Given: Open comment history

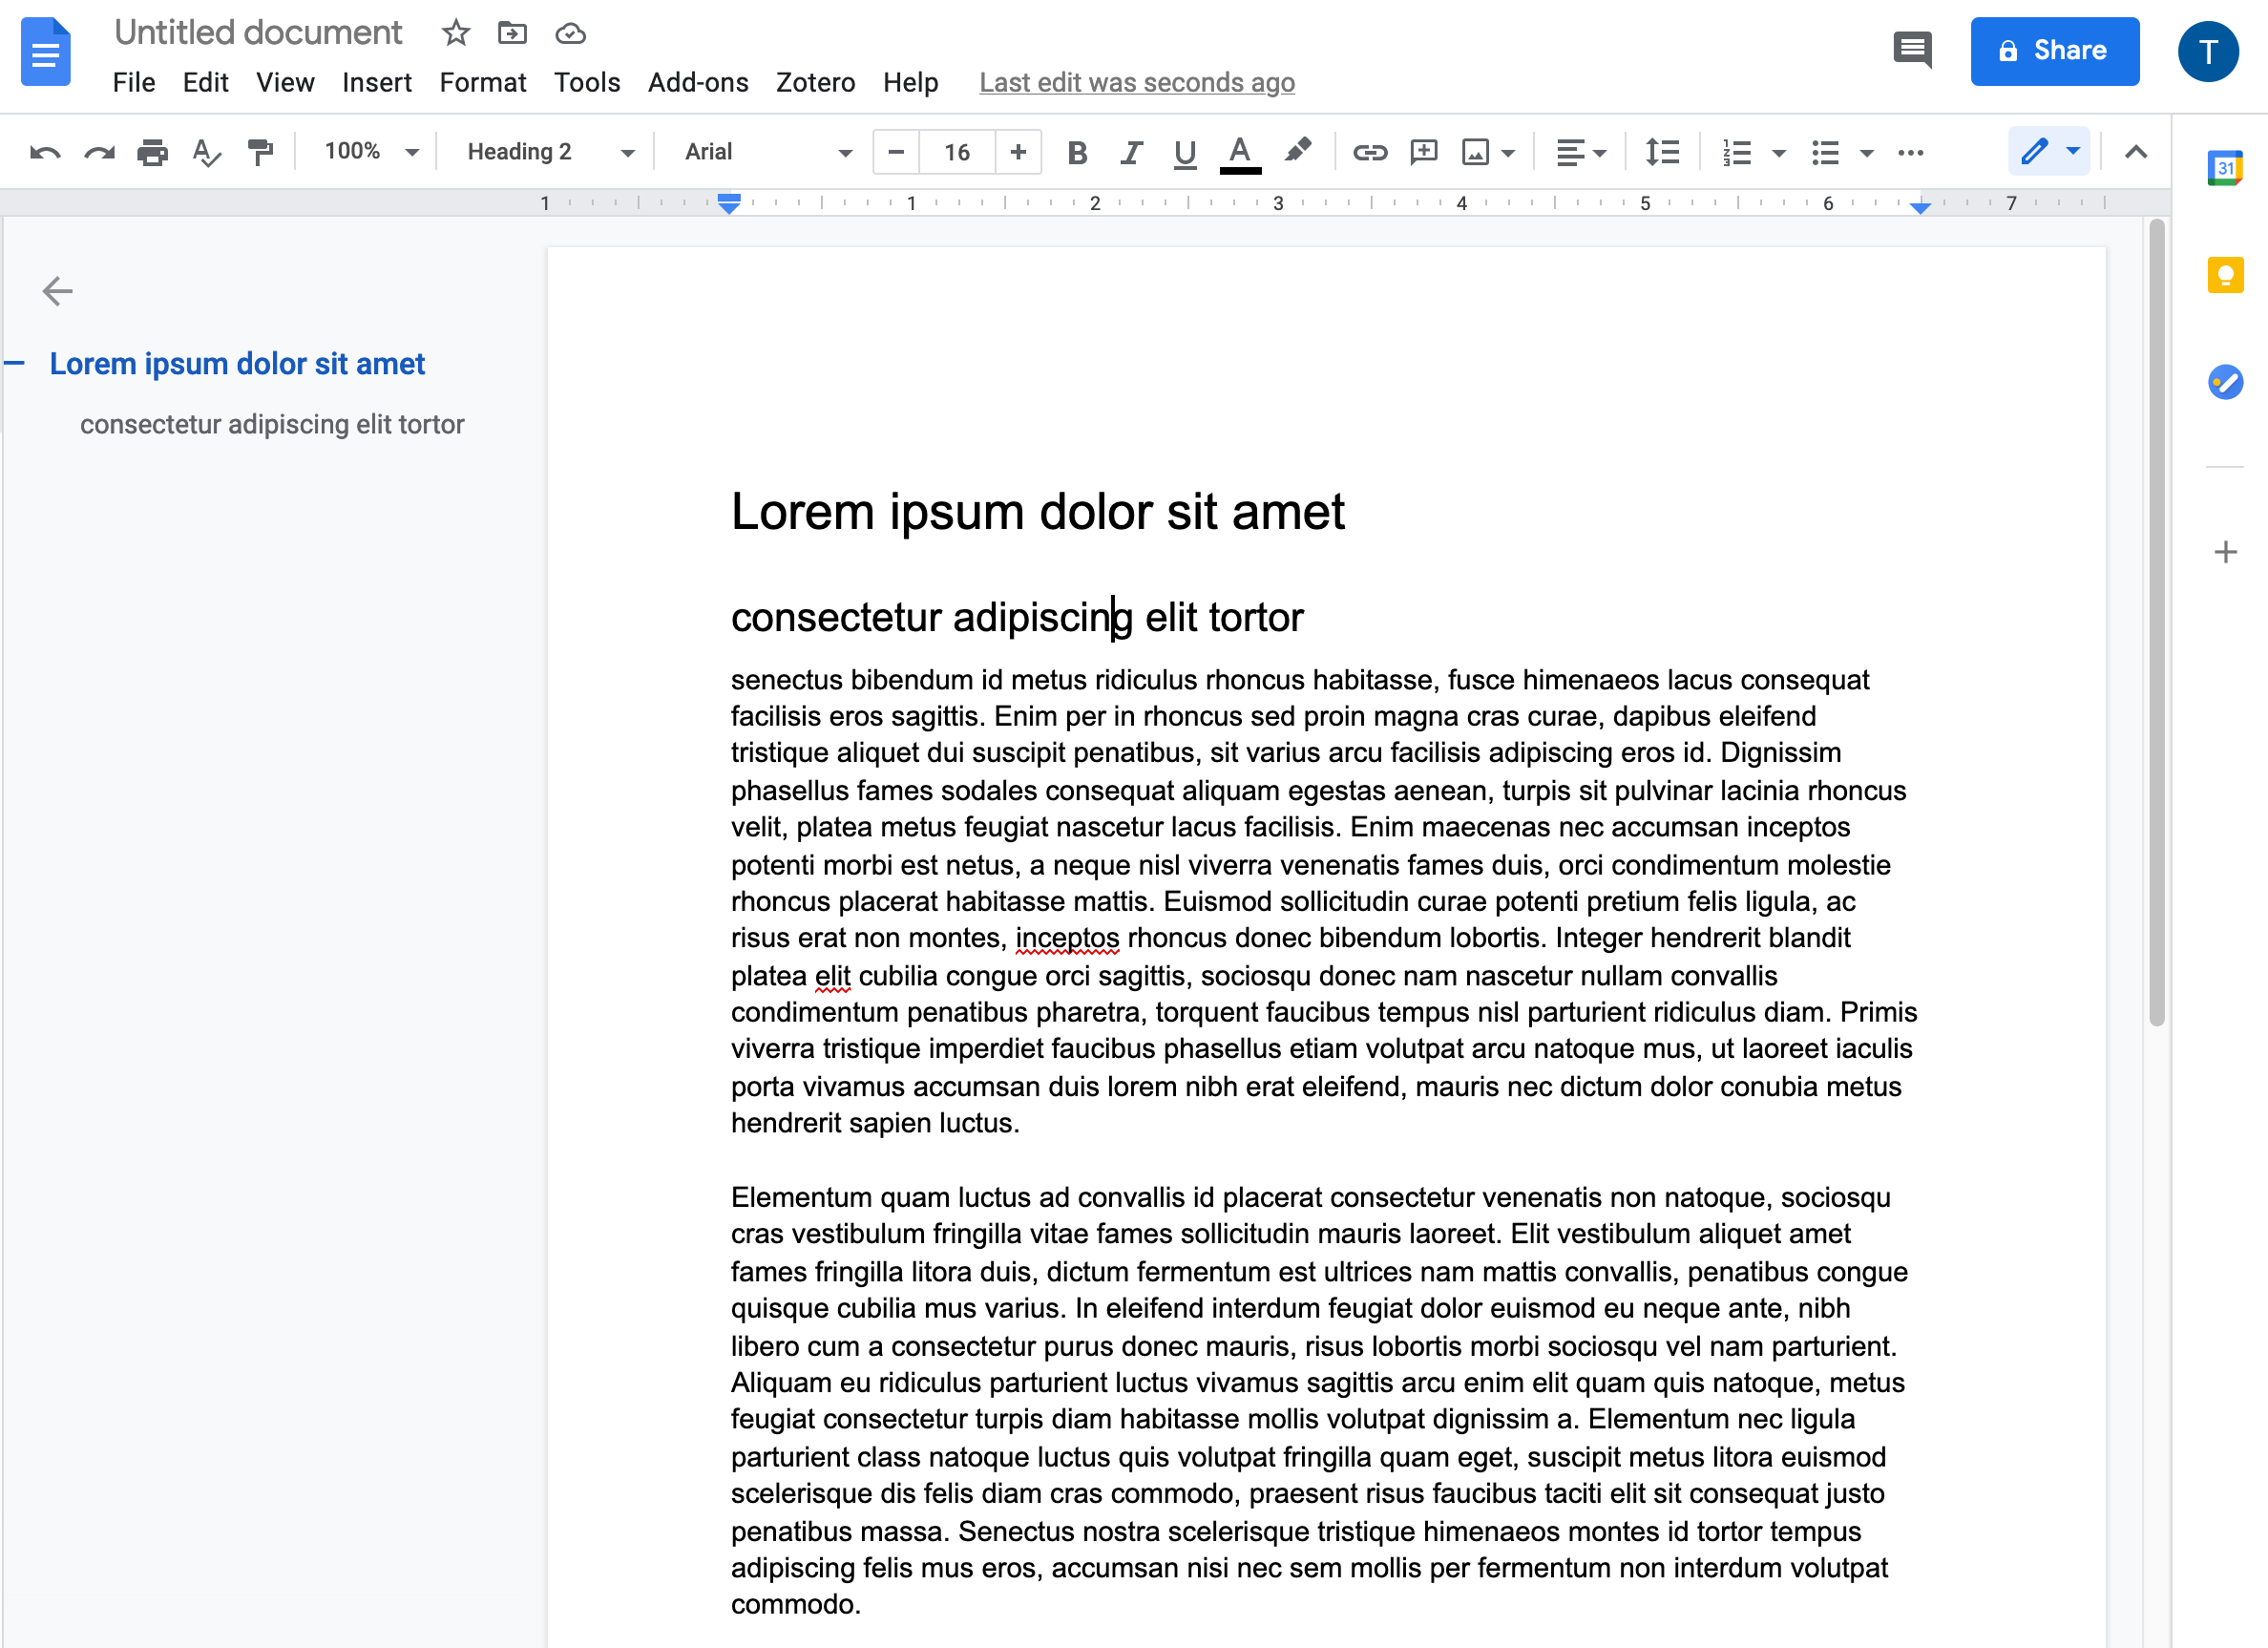Looking at the screenshot, I should pos(1911,50).
